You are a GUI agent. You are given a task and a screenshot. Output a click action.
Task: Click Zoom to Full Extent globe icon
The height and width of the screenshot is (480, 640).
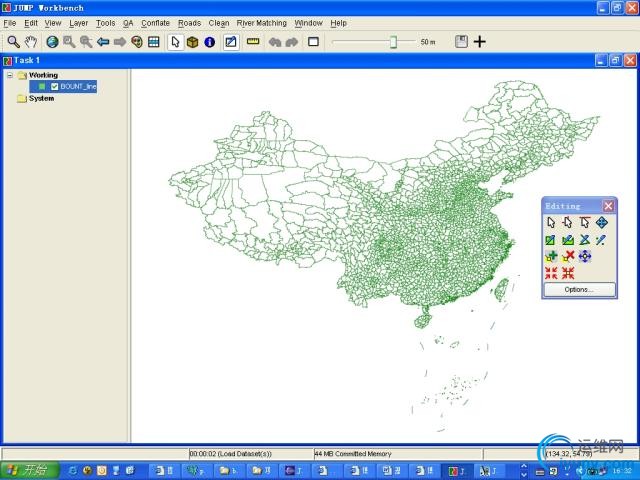pyautogui.click(x=52, y=42)
